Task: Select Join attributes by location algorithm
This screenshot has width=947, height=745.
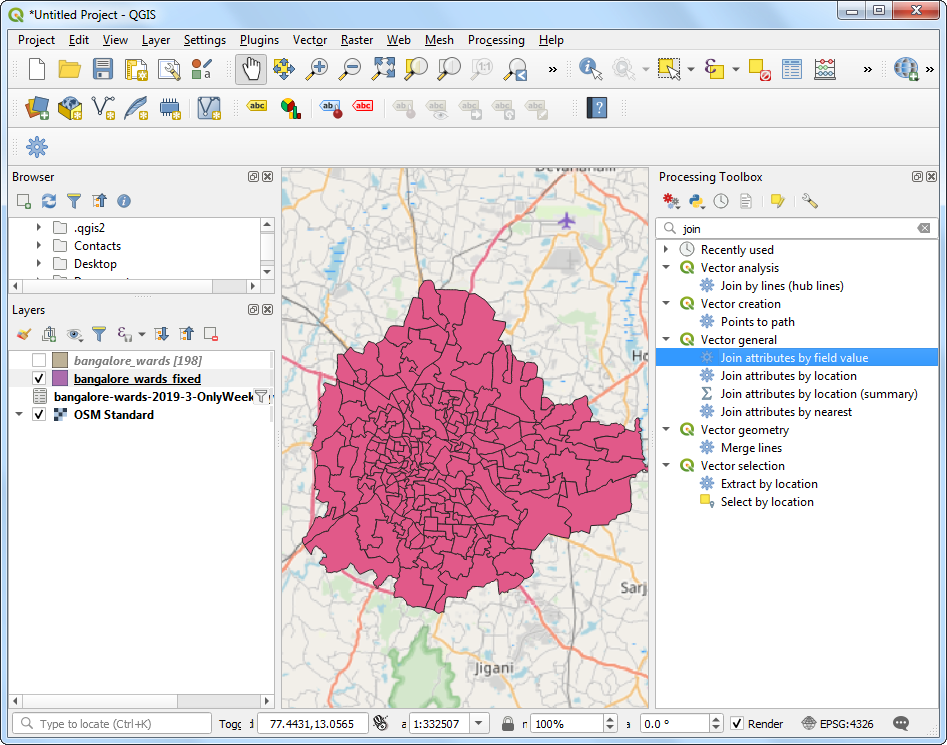Action: pyautogui.click(x=788, y=376)
